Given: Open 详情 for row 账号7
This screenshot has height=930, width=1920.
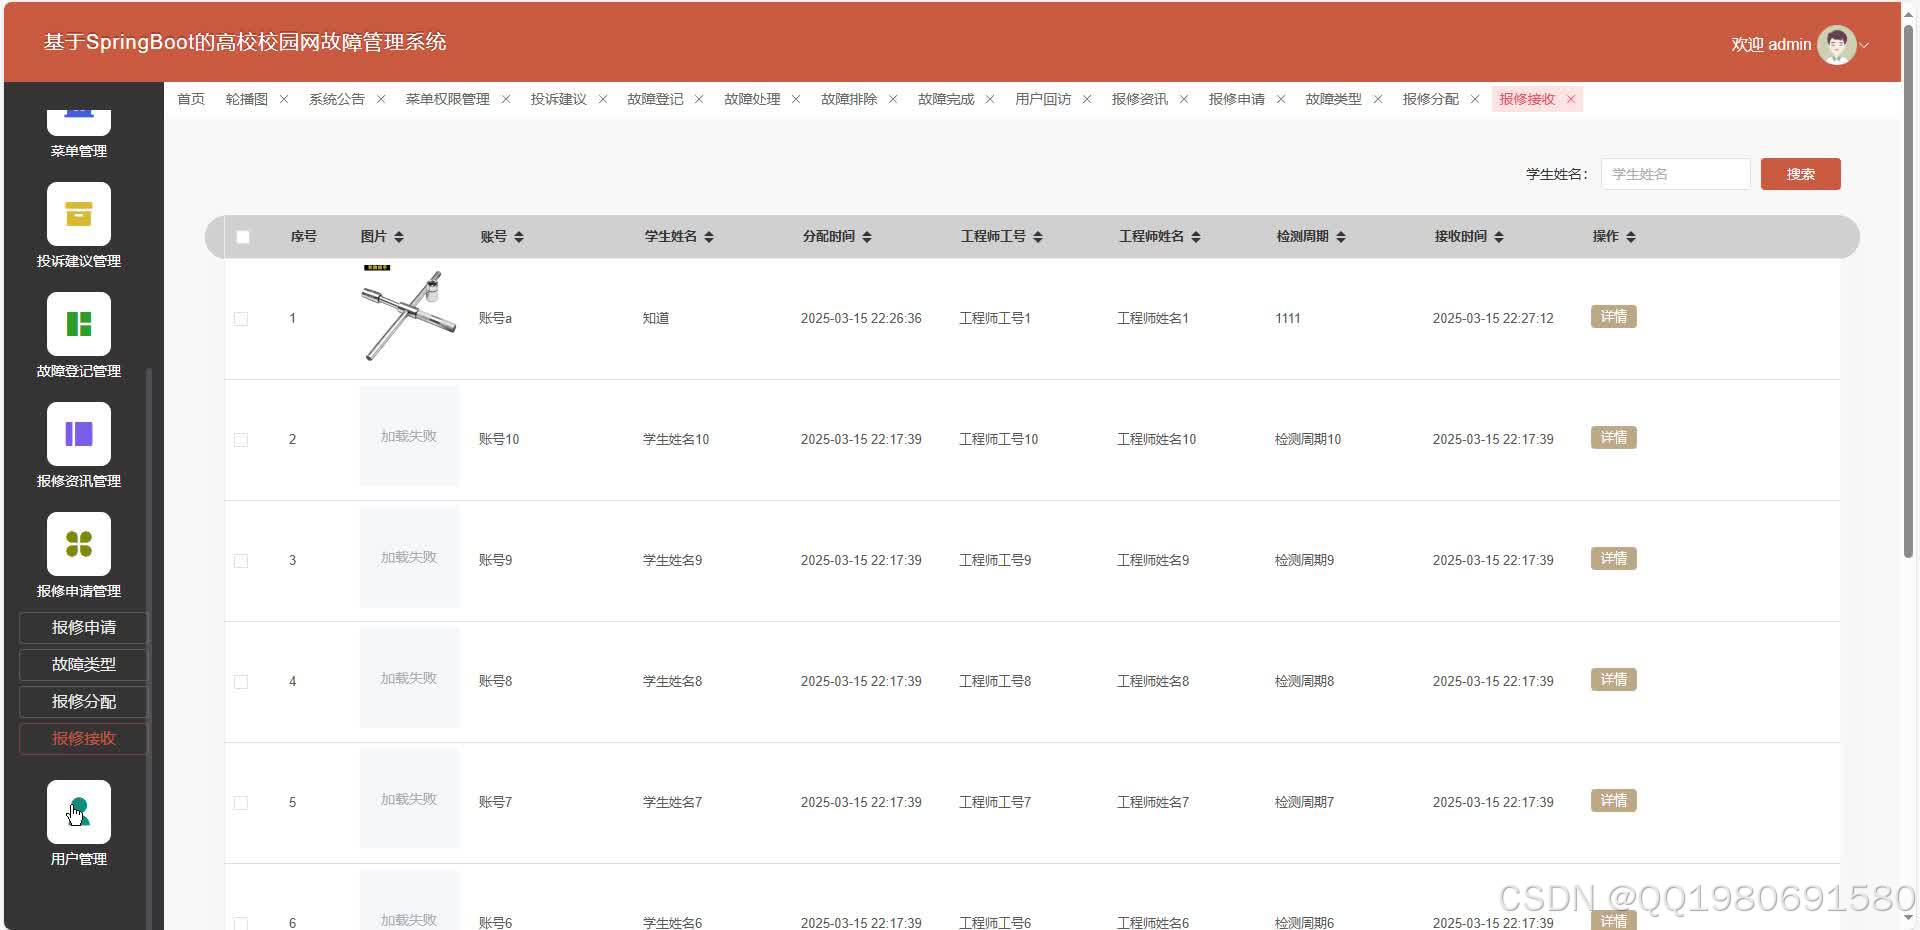Looking at the screenshot, I should (1613, 801).
